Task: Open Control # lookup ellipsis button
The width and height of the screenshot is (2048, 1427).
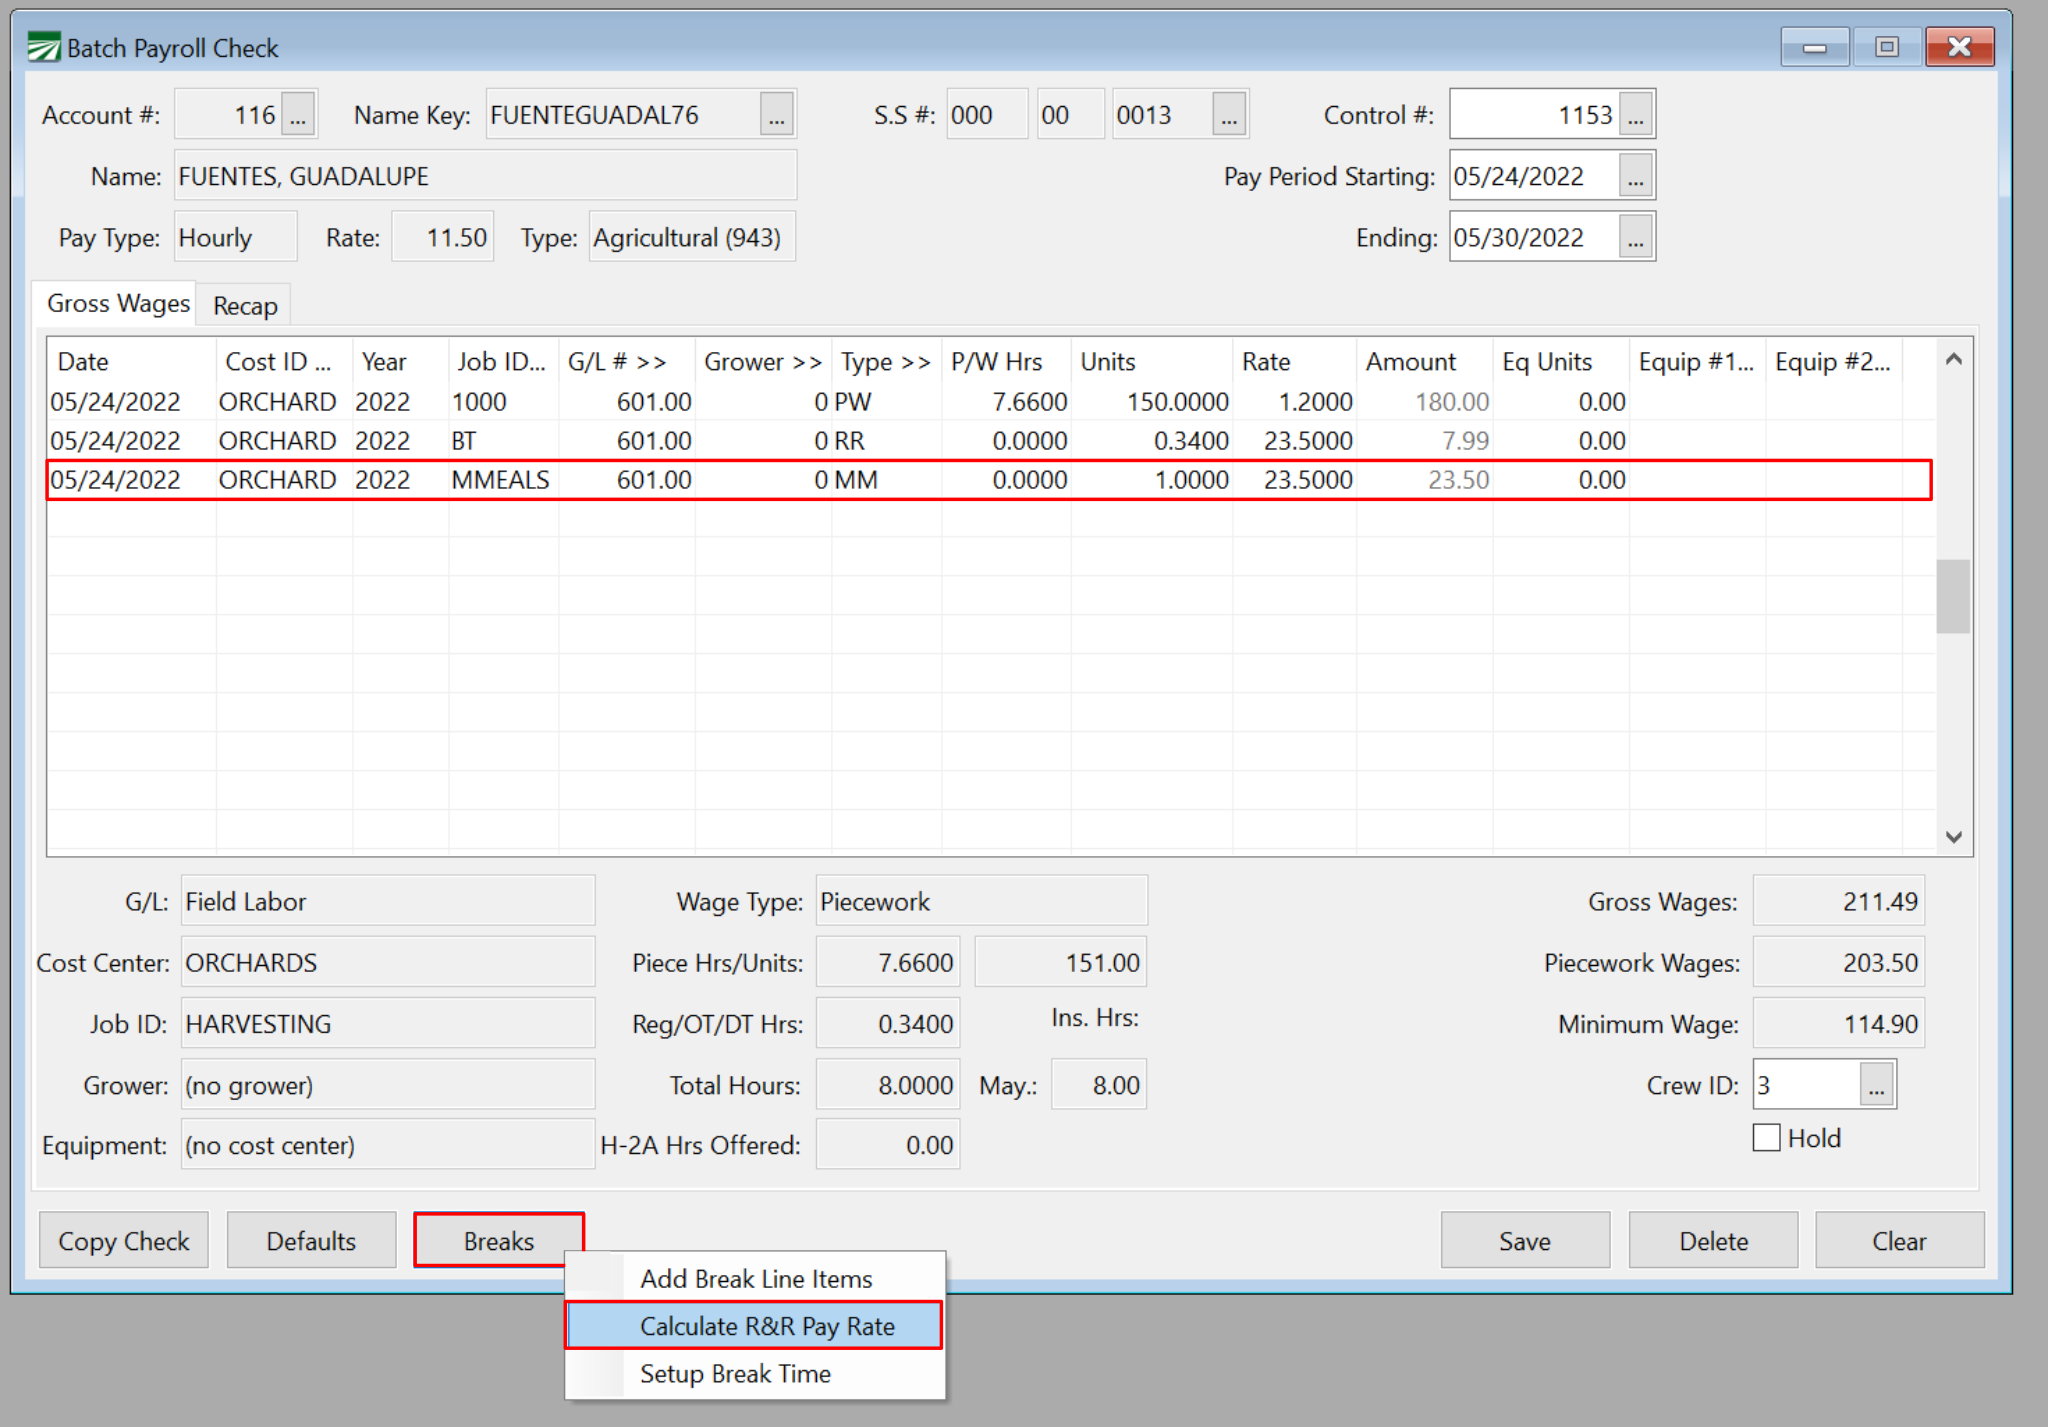Action: point(1636,116)
